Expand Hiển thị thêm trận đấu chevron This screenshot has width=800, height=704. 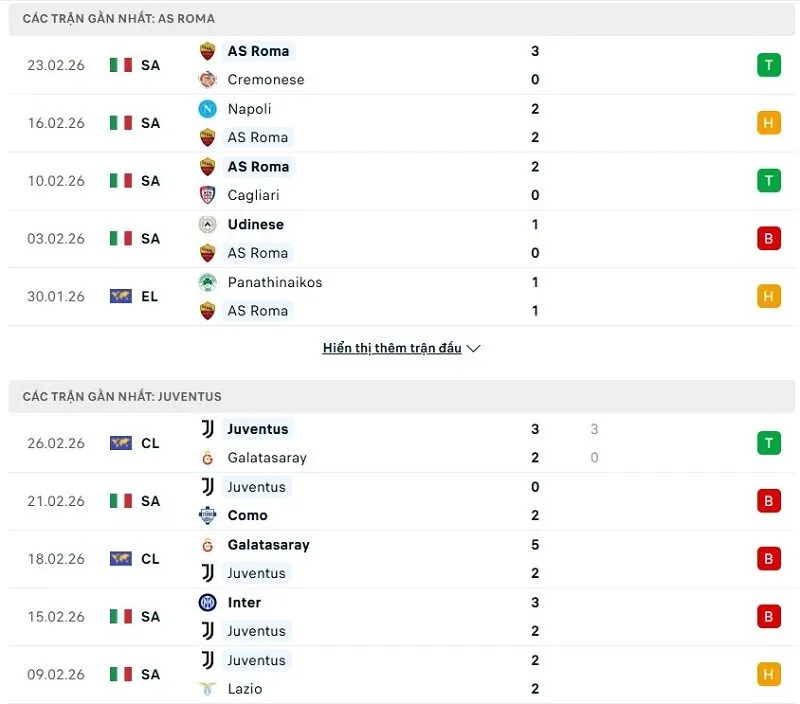472,348
